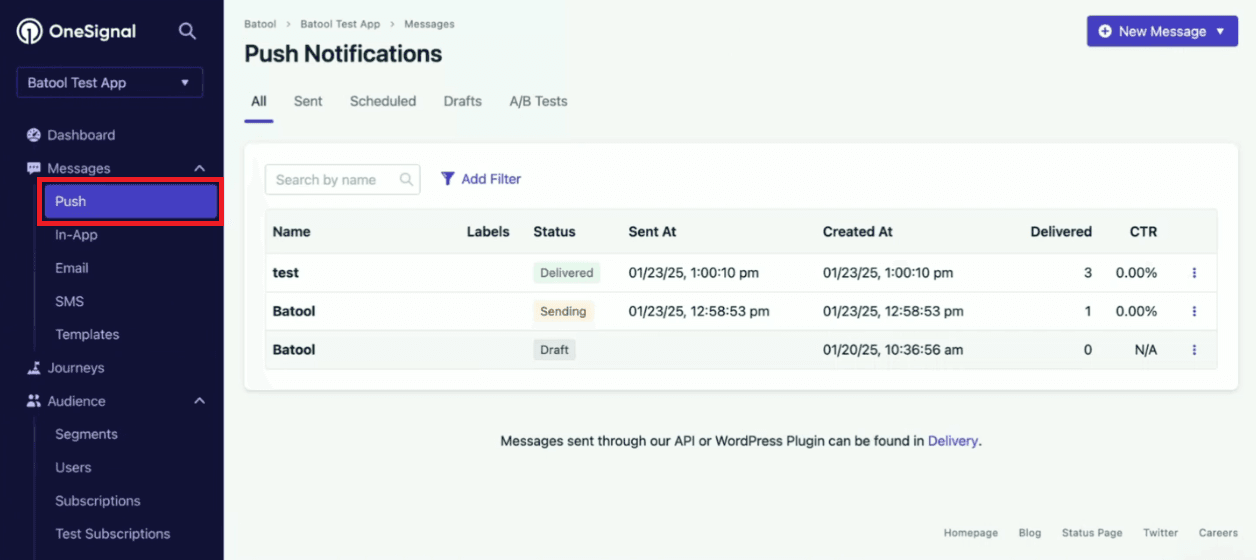
Task: Click the Audience people icon
Action: 34,401
